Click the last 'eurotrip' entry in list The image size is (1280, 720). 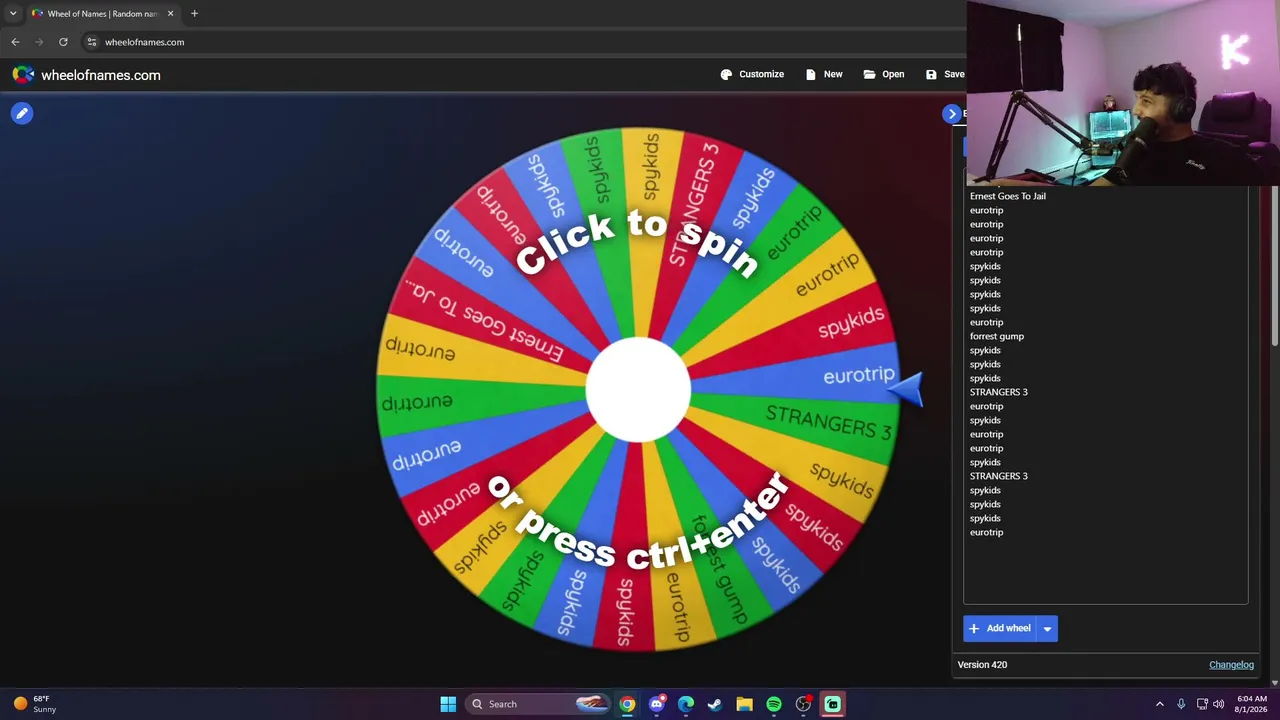987,532
